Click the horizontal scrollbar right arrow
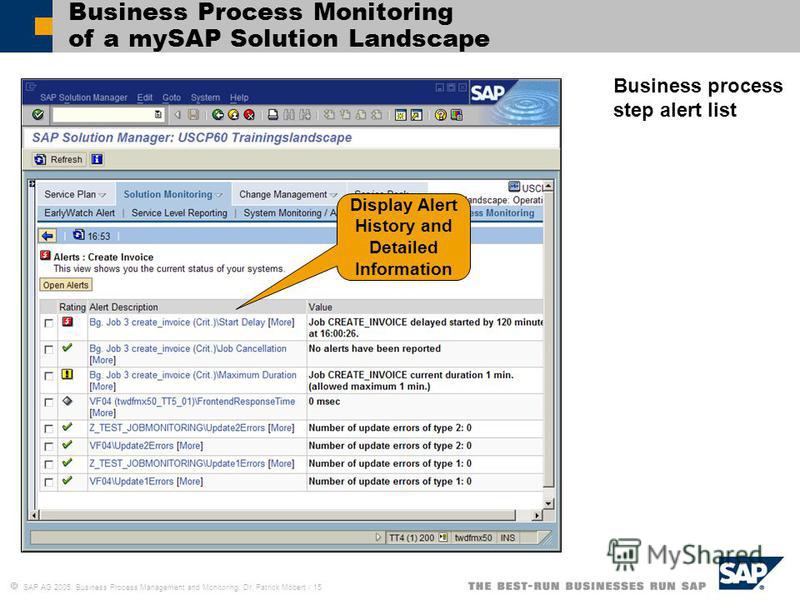 pos(536,516)
